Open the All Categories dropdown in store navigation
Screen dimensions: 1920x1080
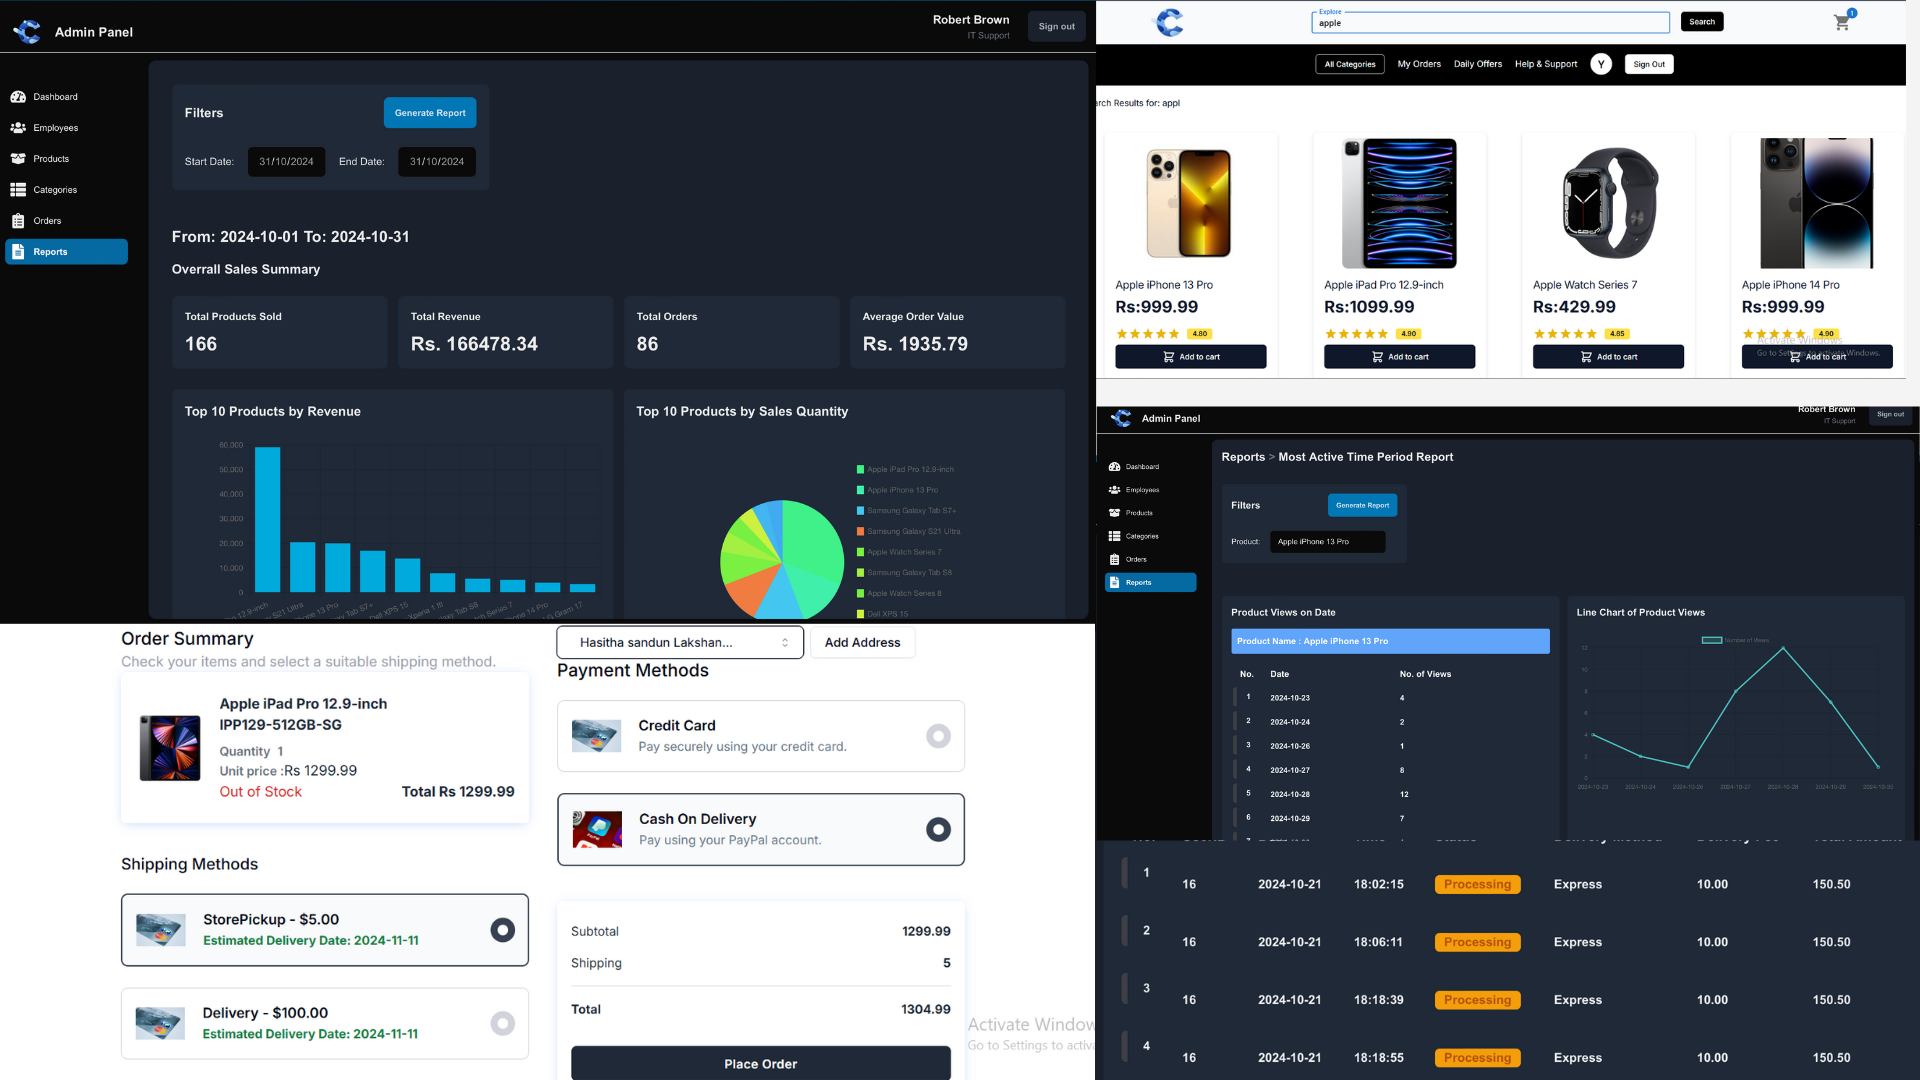coord(1349,64)
